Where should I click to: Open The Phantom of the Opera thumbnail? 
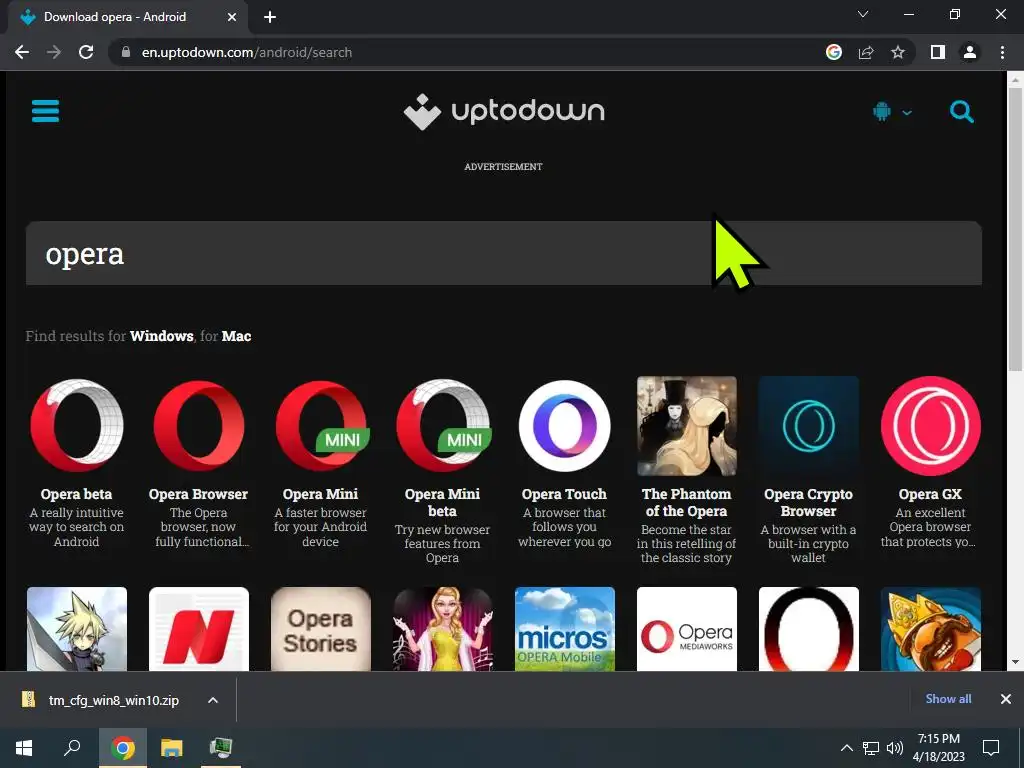[687, 426]
